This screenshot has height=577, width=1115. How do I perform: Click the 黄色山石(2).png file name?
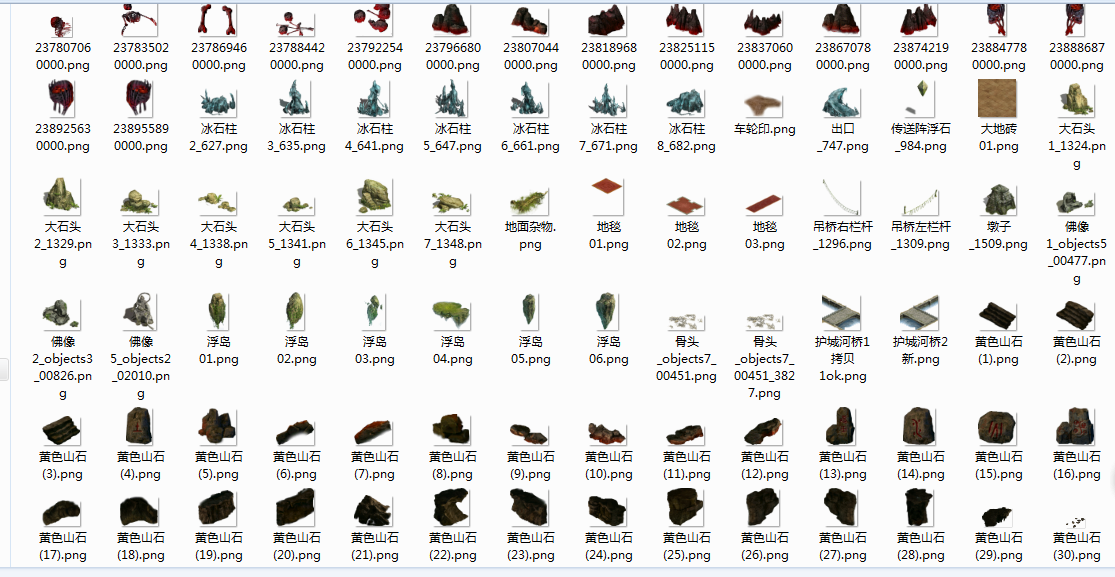pos(1077,350)
